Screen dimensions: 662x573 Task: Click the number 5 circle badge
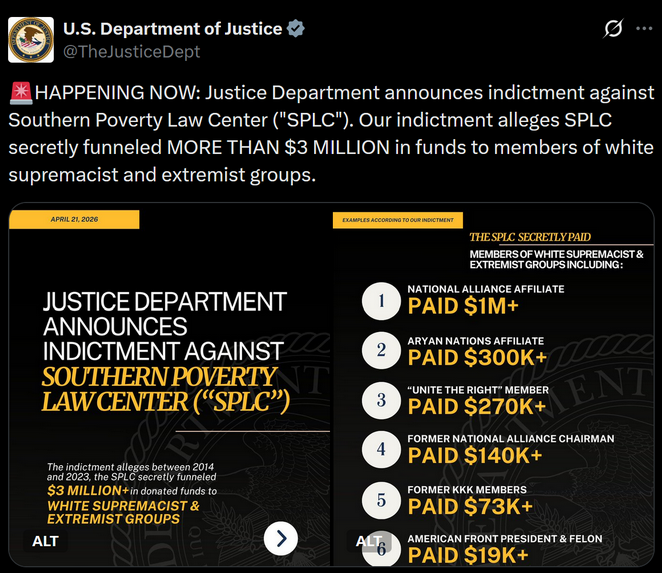[381, 498]
